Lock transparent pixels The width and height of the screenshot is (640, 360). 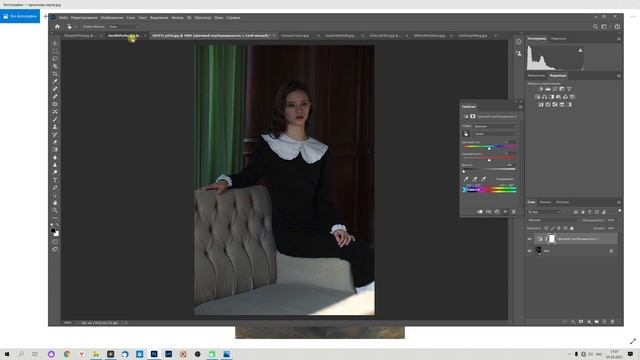click(546, 228)
